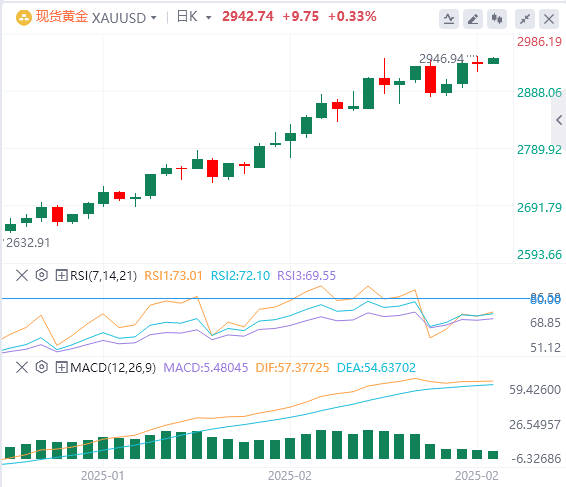Open the XAUUSD symbol dropdown arrow
The height and width of the screenshot is (487, 566).
pyautogui.click(x=154, y=17)
